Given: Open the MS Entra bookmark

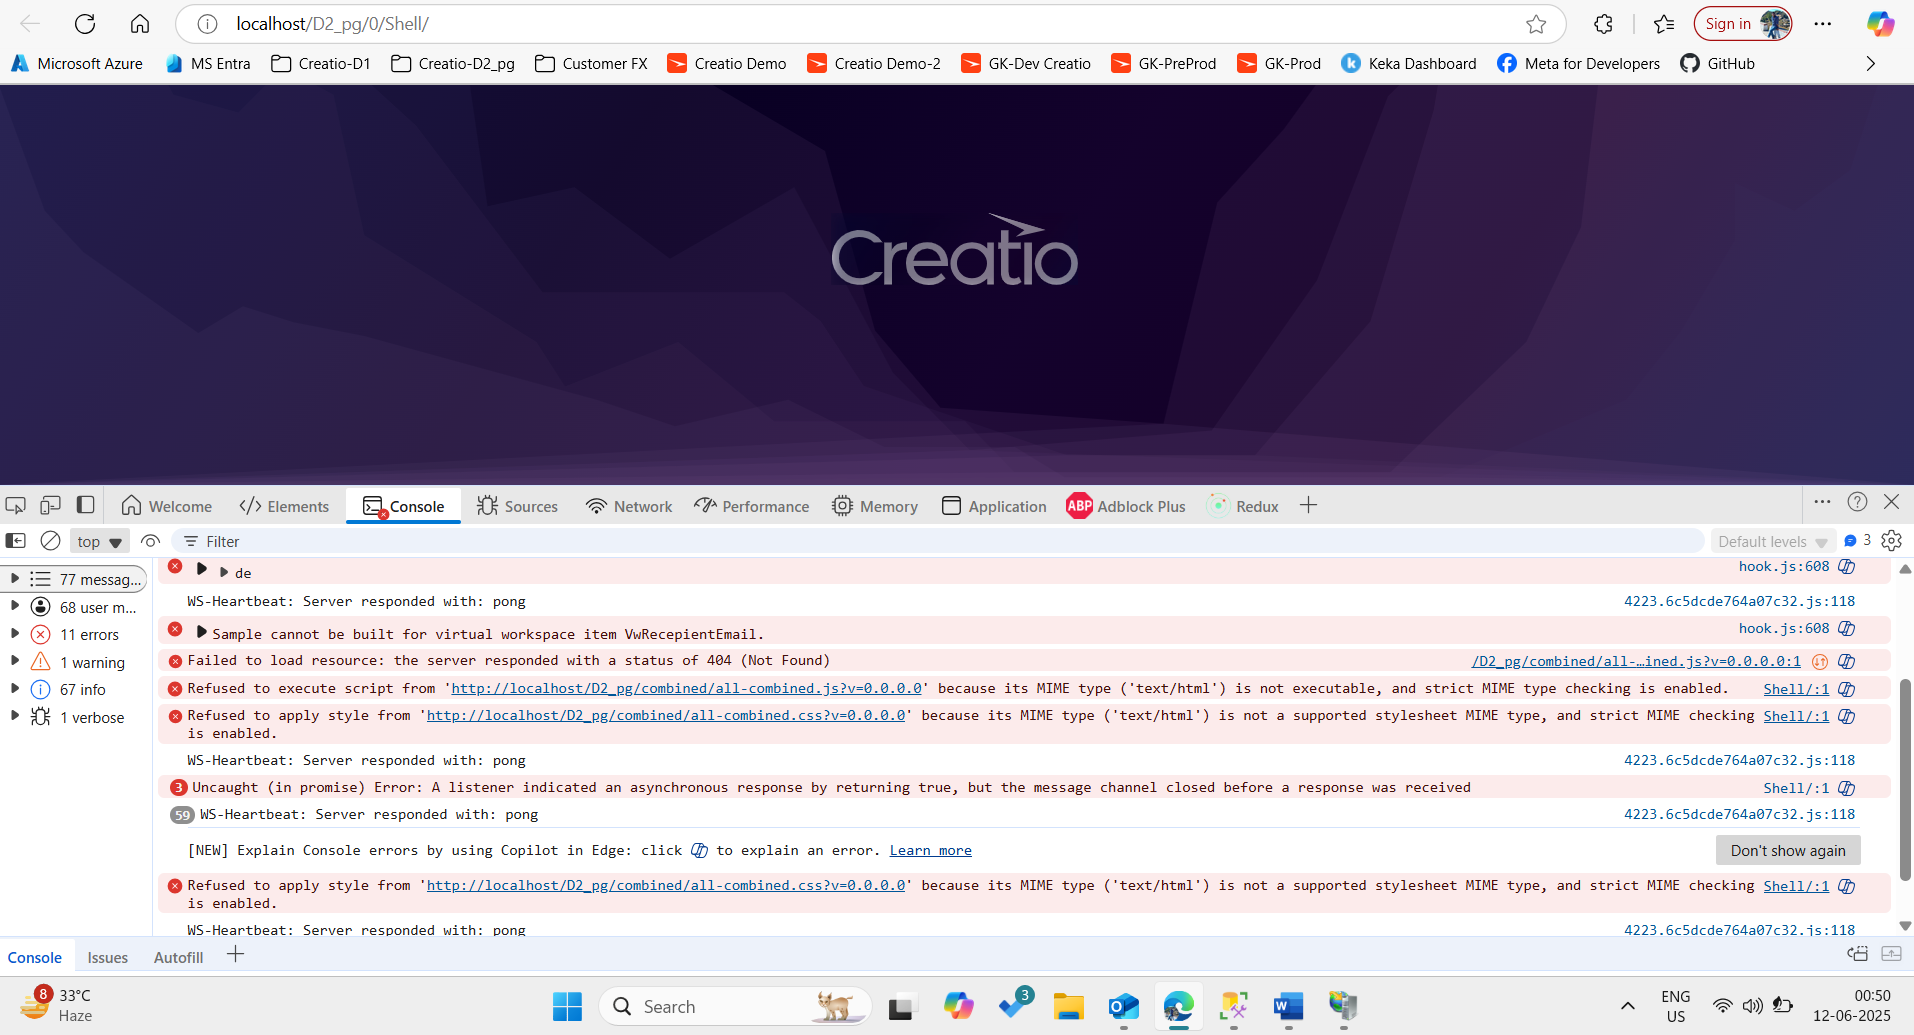Looking at the screenshot, I should (x=208, y=64).
